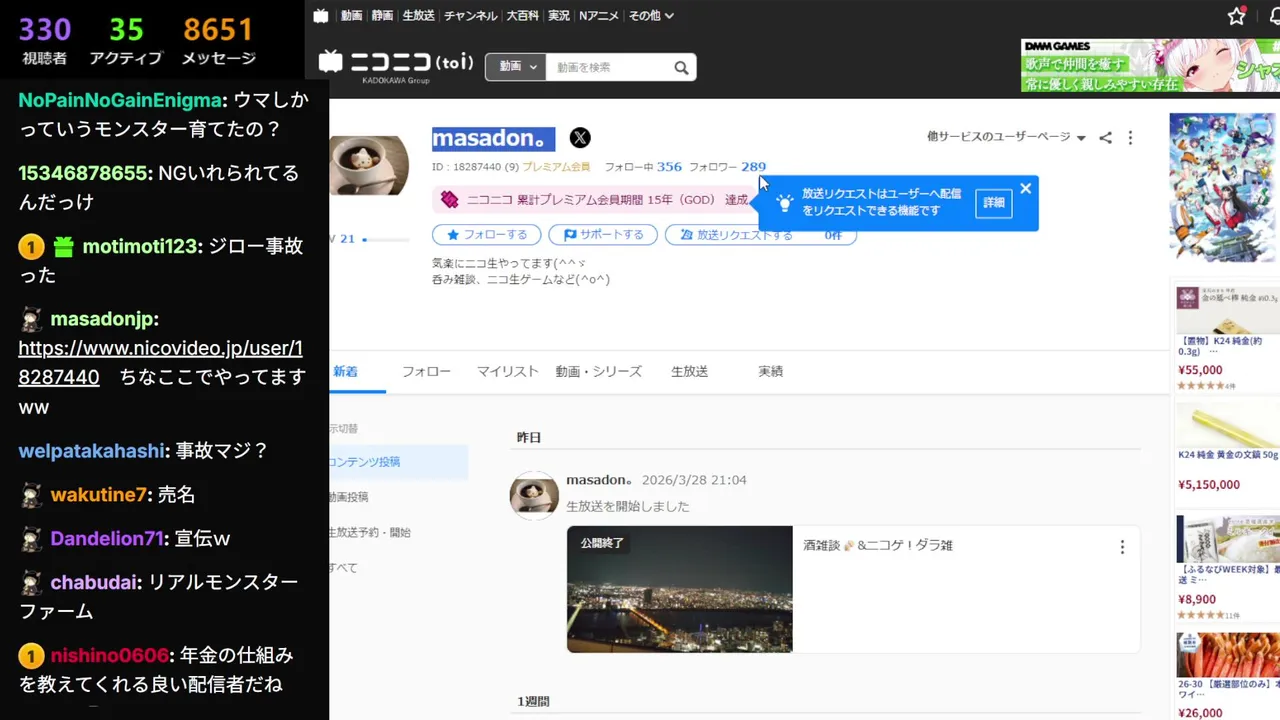Expand the その他 dropdown menu

tap(651, 16)
